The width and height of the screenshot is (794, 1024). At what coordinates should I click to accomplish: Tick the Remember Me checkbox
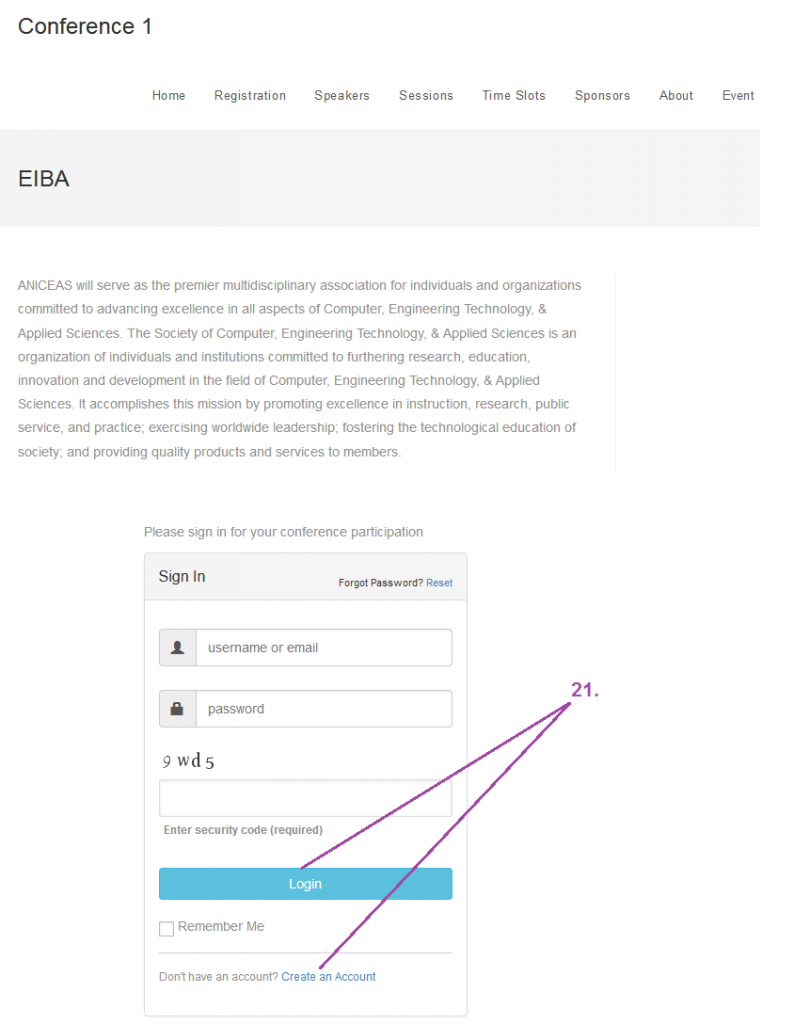(x=167, y=928)
